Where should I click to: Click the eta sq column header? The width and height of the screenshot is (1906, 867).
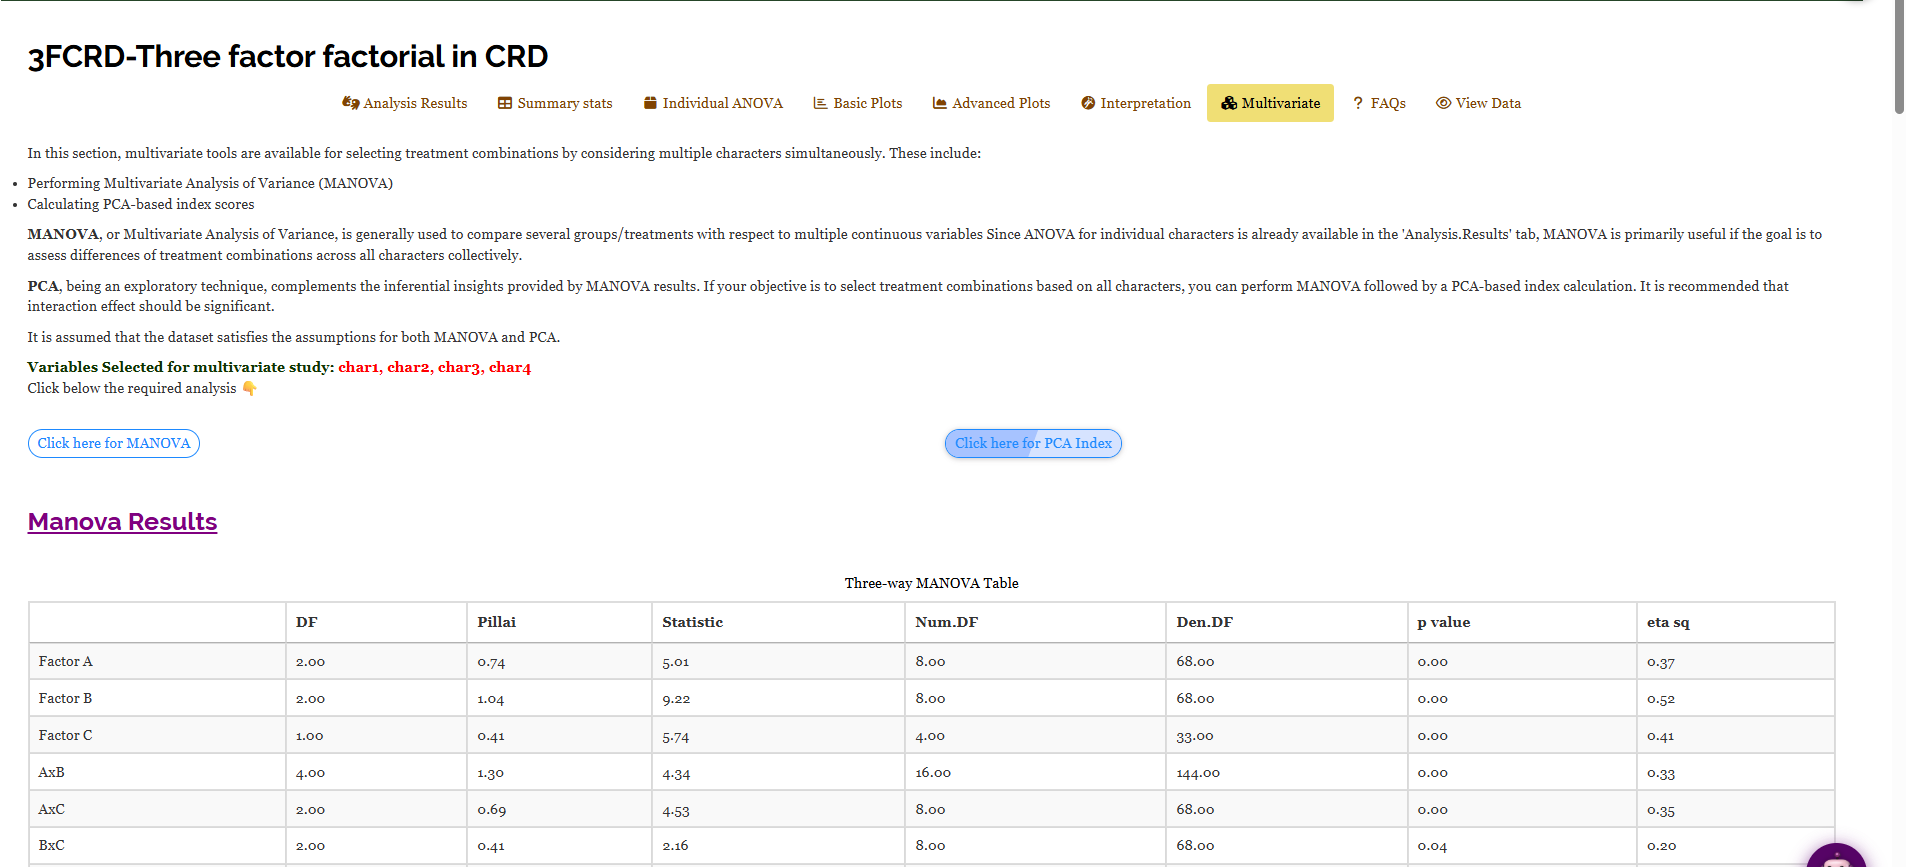click(1735, 622)
